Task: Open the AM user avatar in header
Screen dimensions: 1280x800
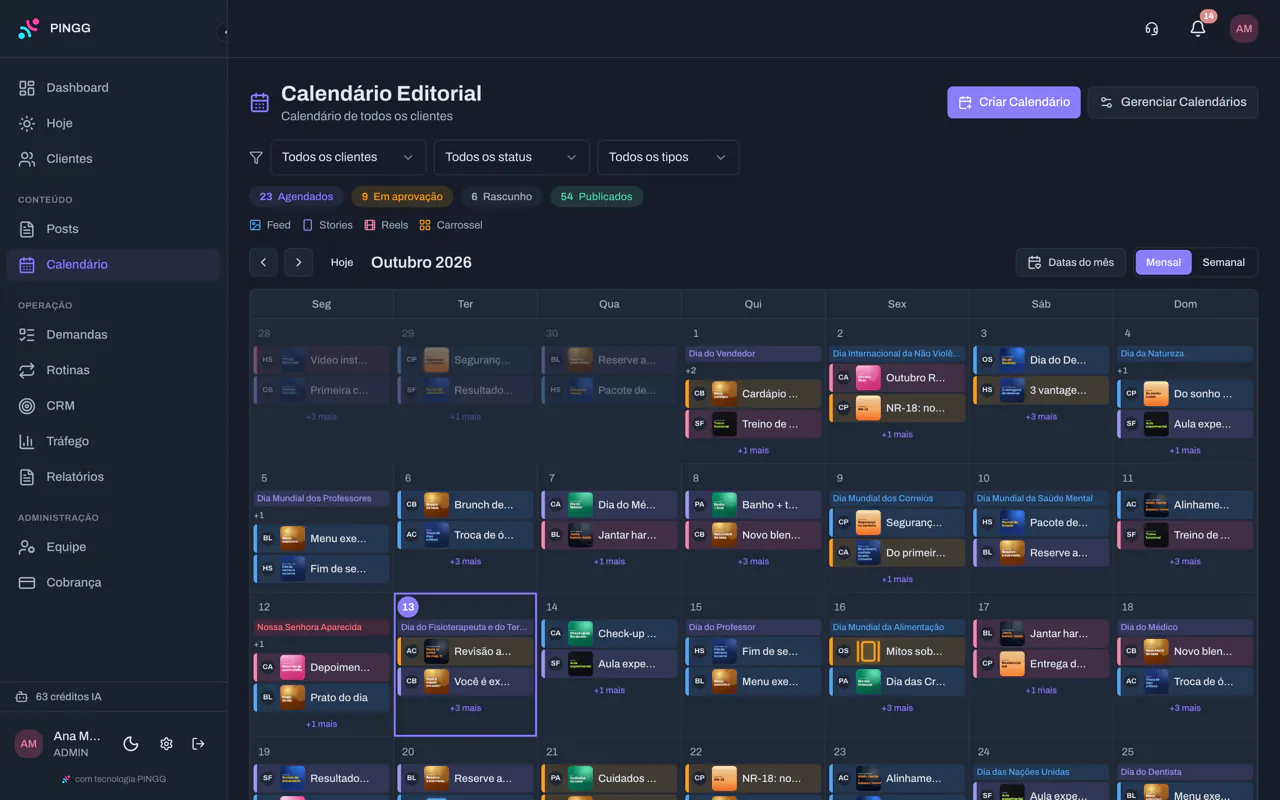Action: (1244, 28)
